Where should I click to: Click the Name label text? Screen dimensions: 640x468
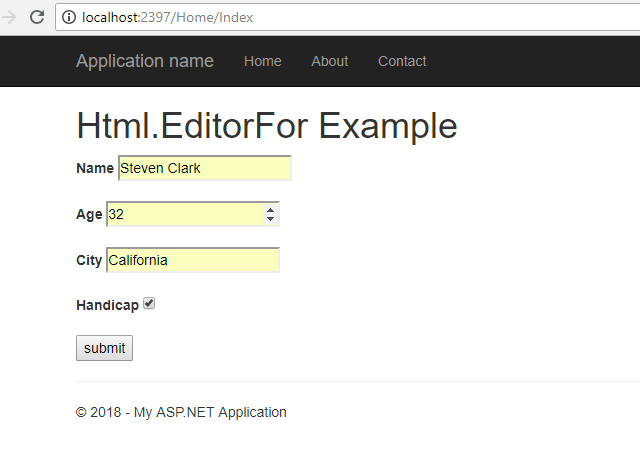pos(95,168)
